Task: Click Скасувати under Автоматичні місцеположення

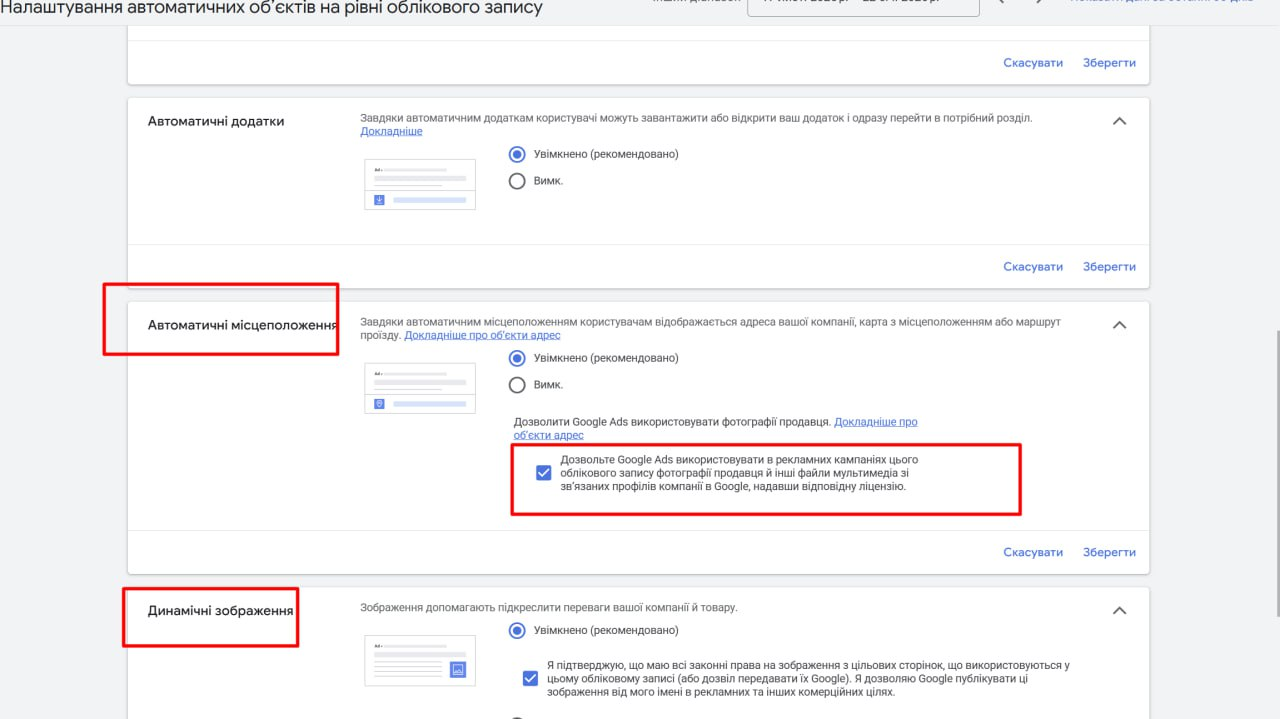Action: tap(1032, 551)
